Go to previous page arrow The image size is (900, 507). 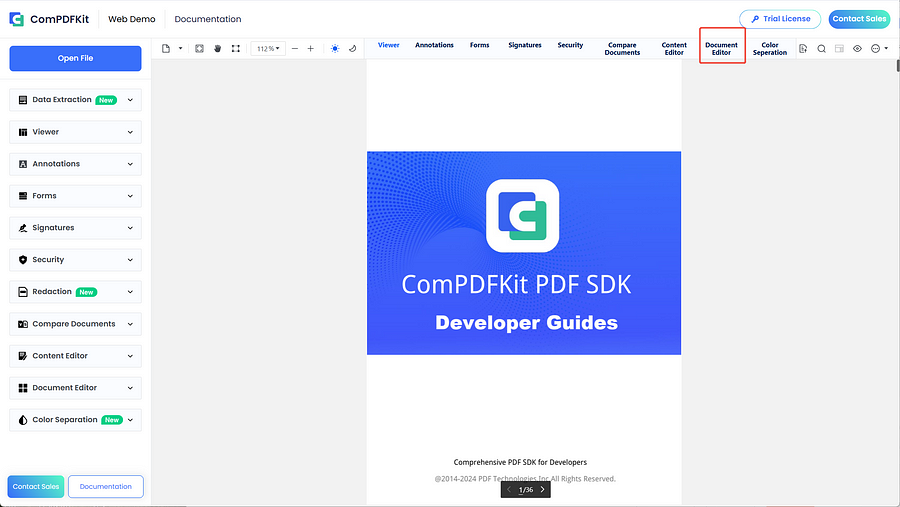[509, 489]
